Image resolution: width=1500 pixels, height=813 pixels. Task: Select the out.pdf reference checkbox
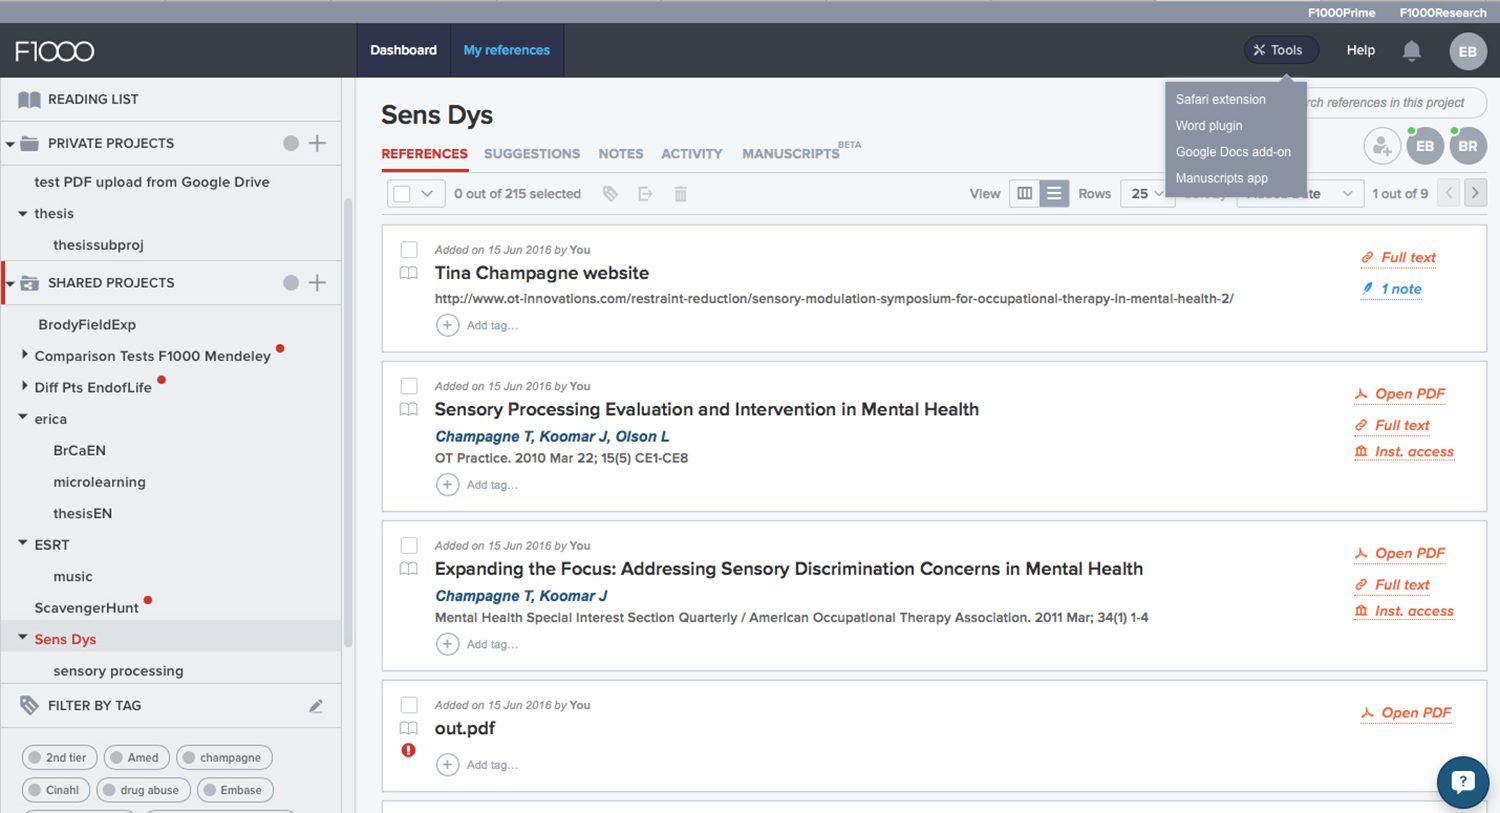pos(409,705)
